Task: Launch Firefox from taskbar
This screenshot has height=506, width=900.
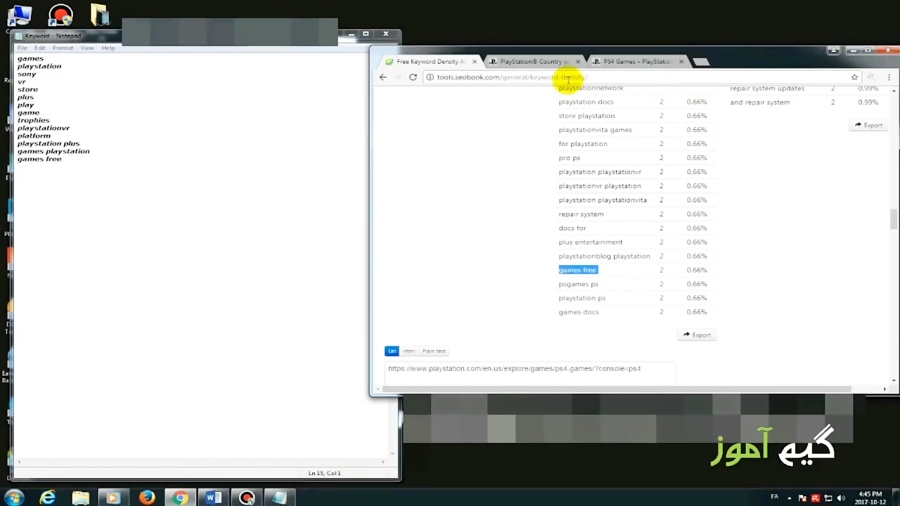Action: (147, 497)
